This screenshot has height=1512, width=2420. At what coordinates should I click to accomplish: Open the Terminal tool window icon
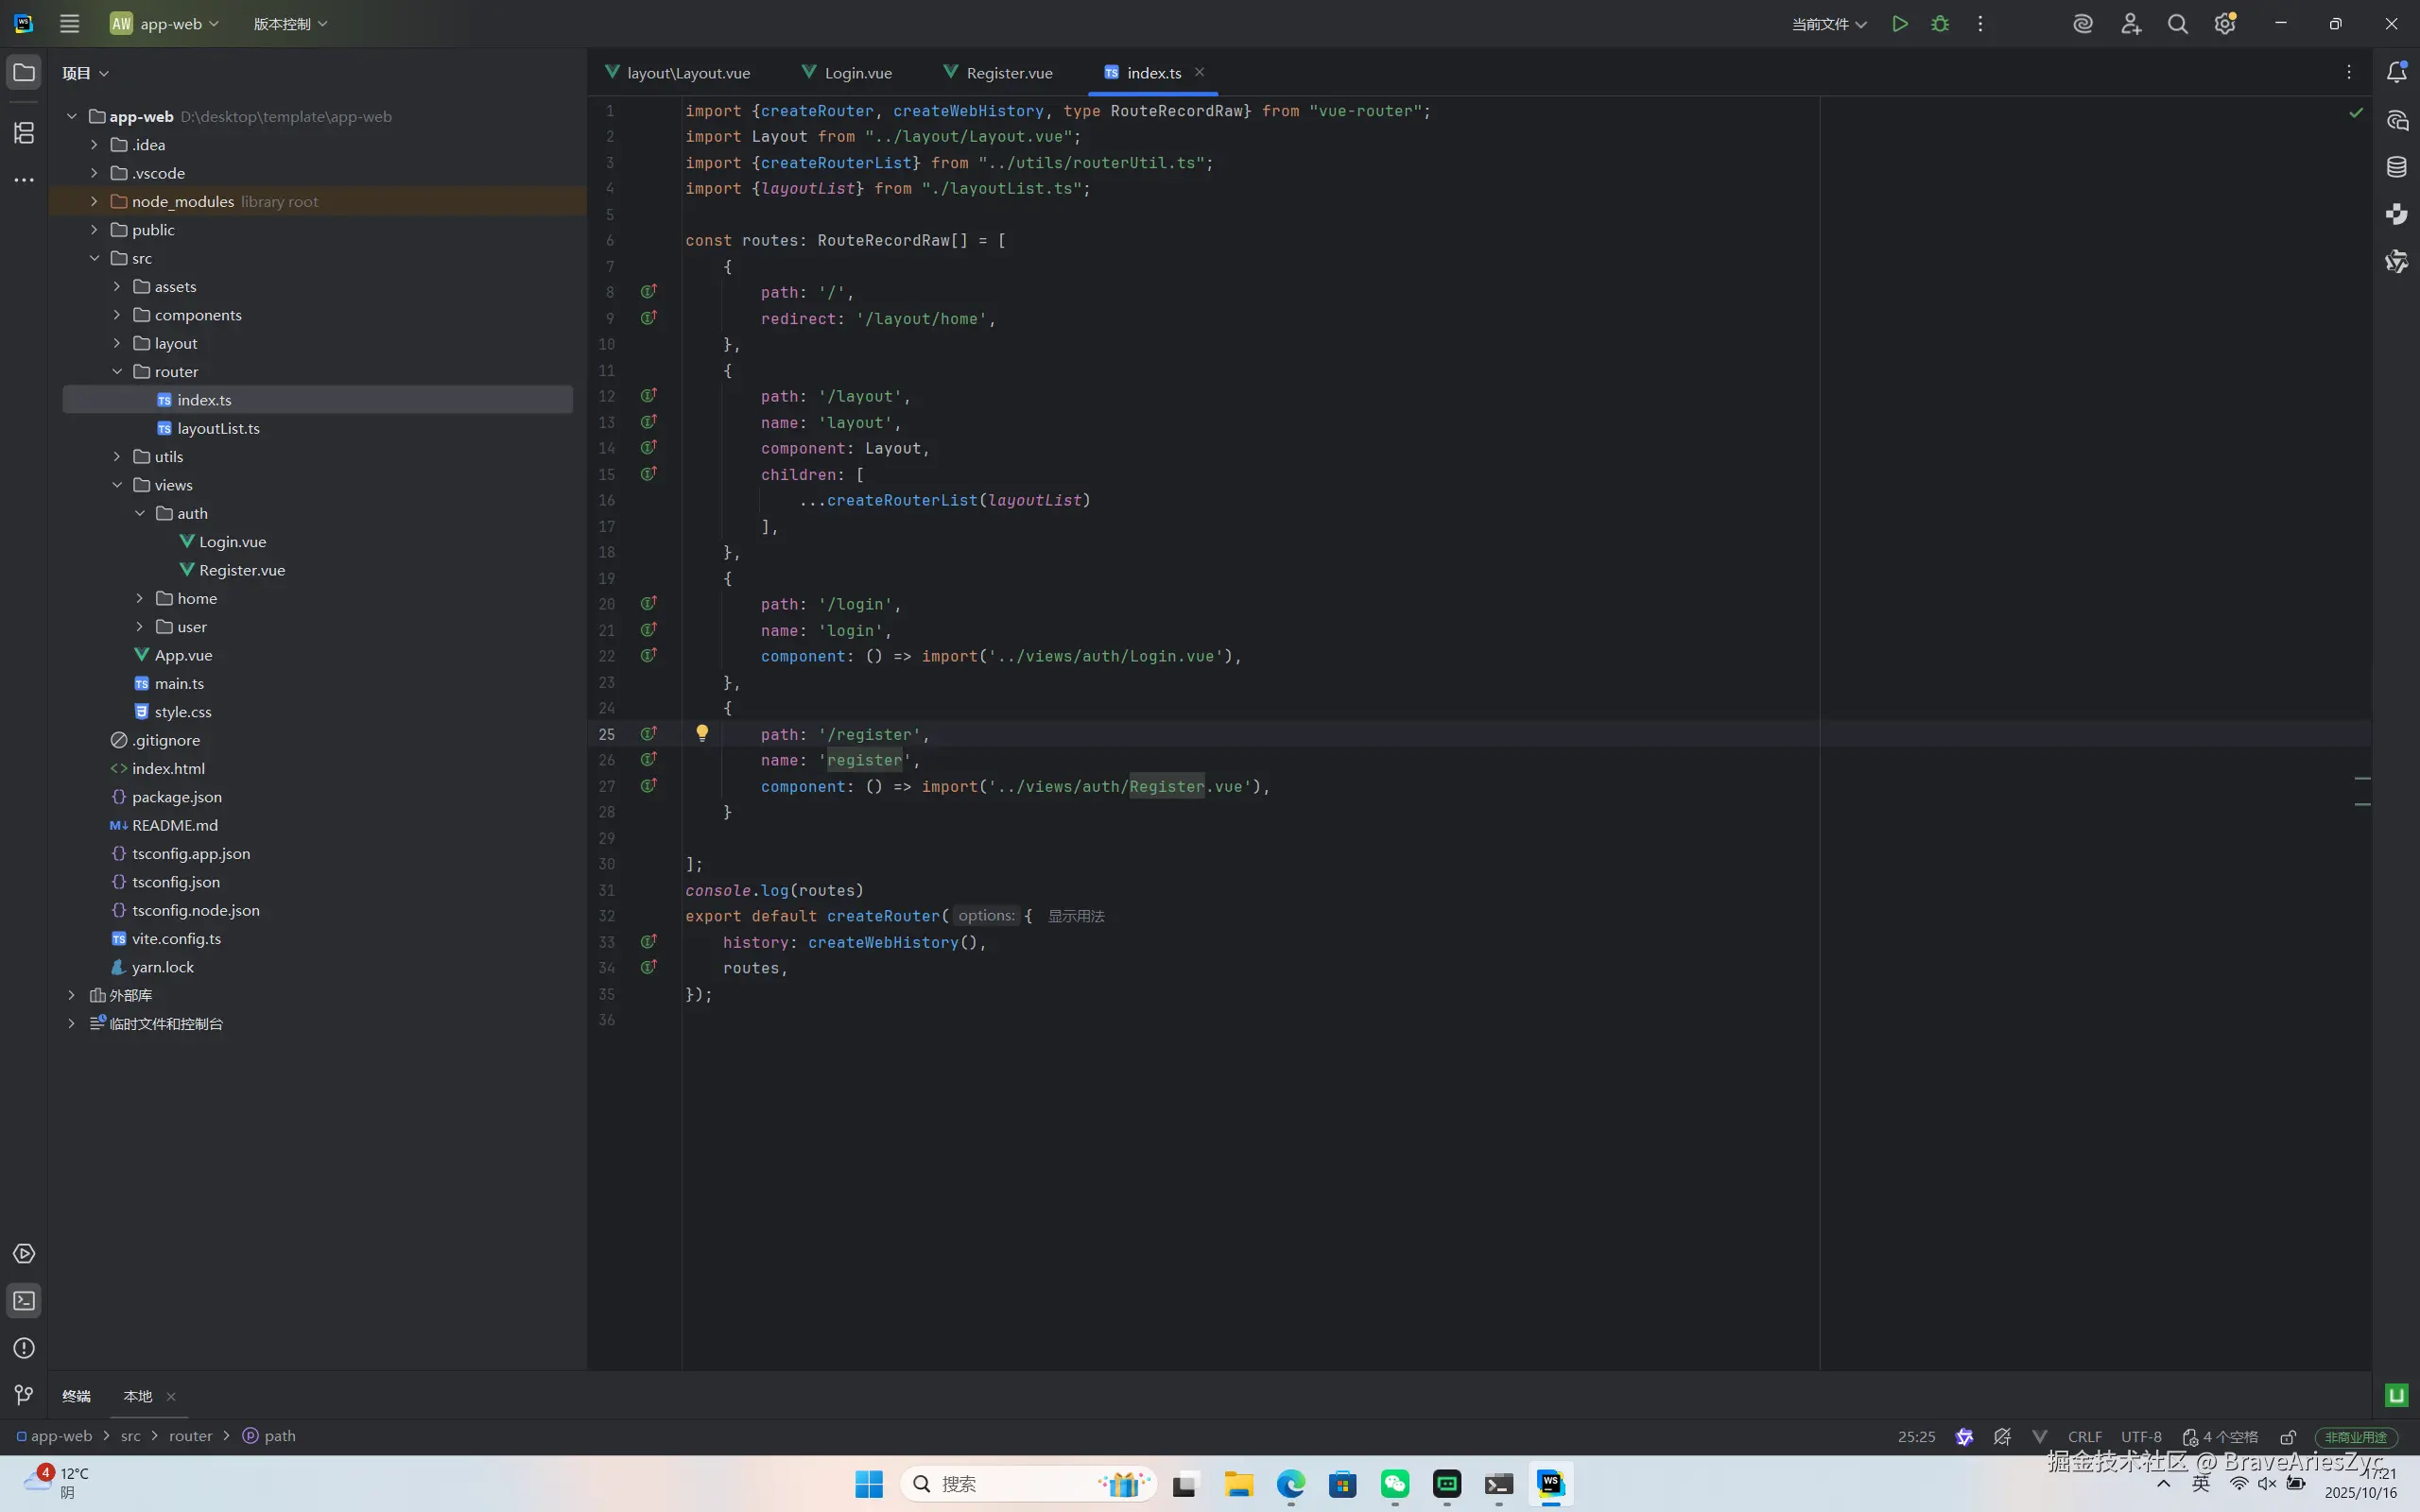pyautogui.click(x=24, y=1301)
